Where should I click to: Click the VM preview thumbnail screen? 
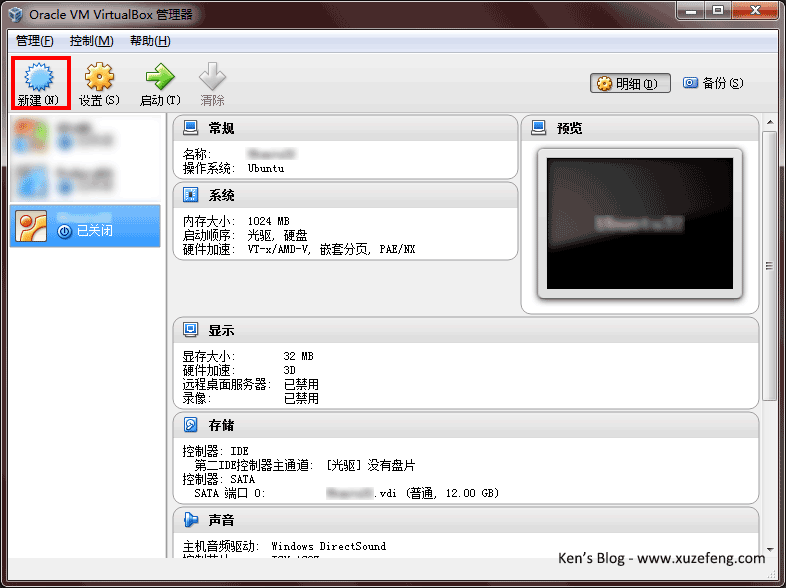coord(640,224)
